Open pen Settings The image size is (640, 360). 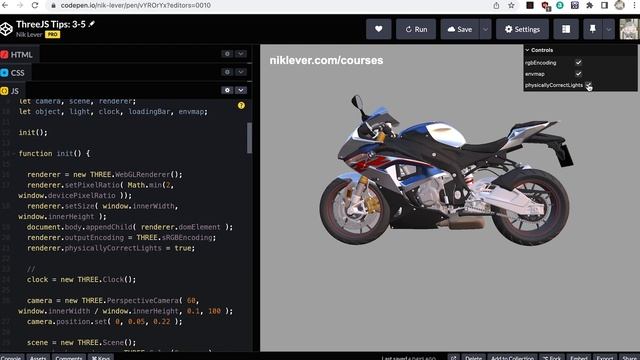522,29
